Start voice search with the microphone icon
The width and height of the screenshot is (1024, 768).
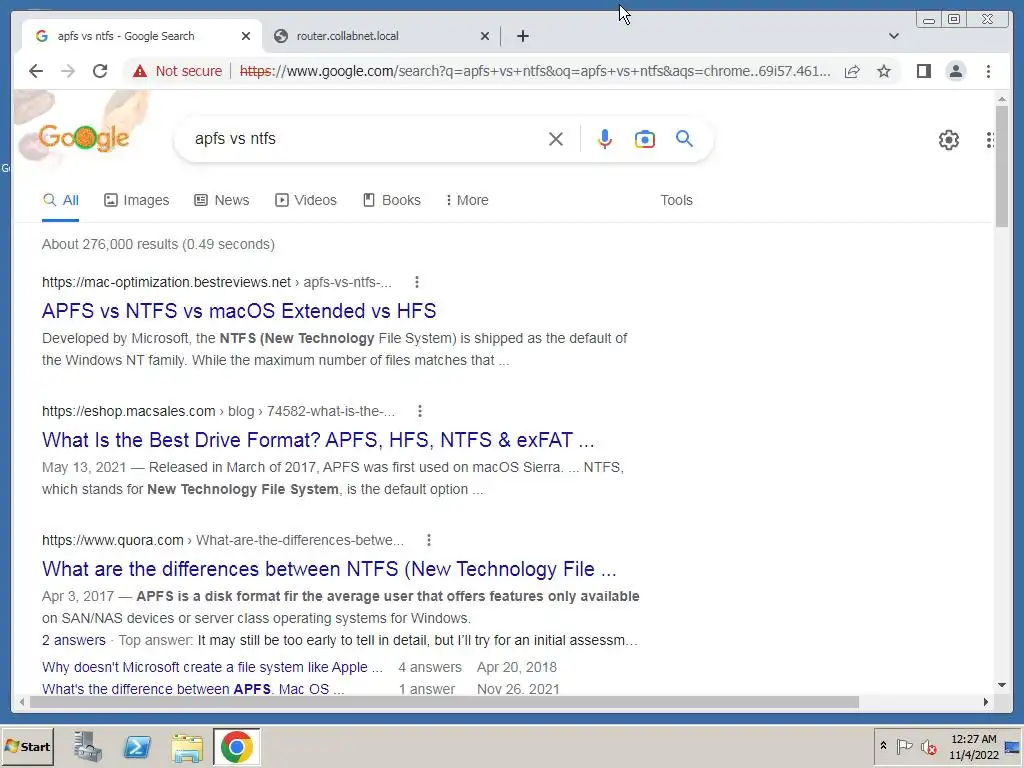point(605,139)
